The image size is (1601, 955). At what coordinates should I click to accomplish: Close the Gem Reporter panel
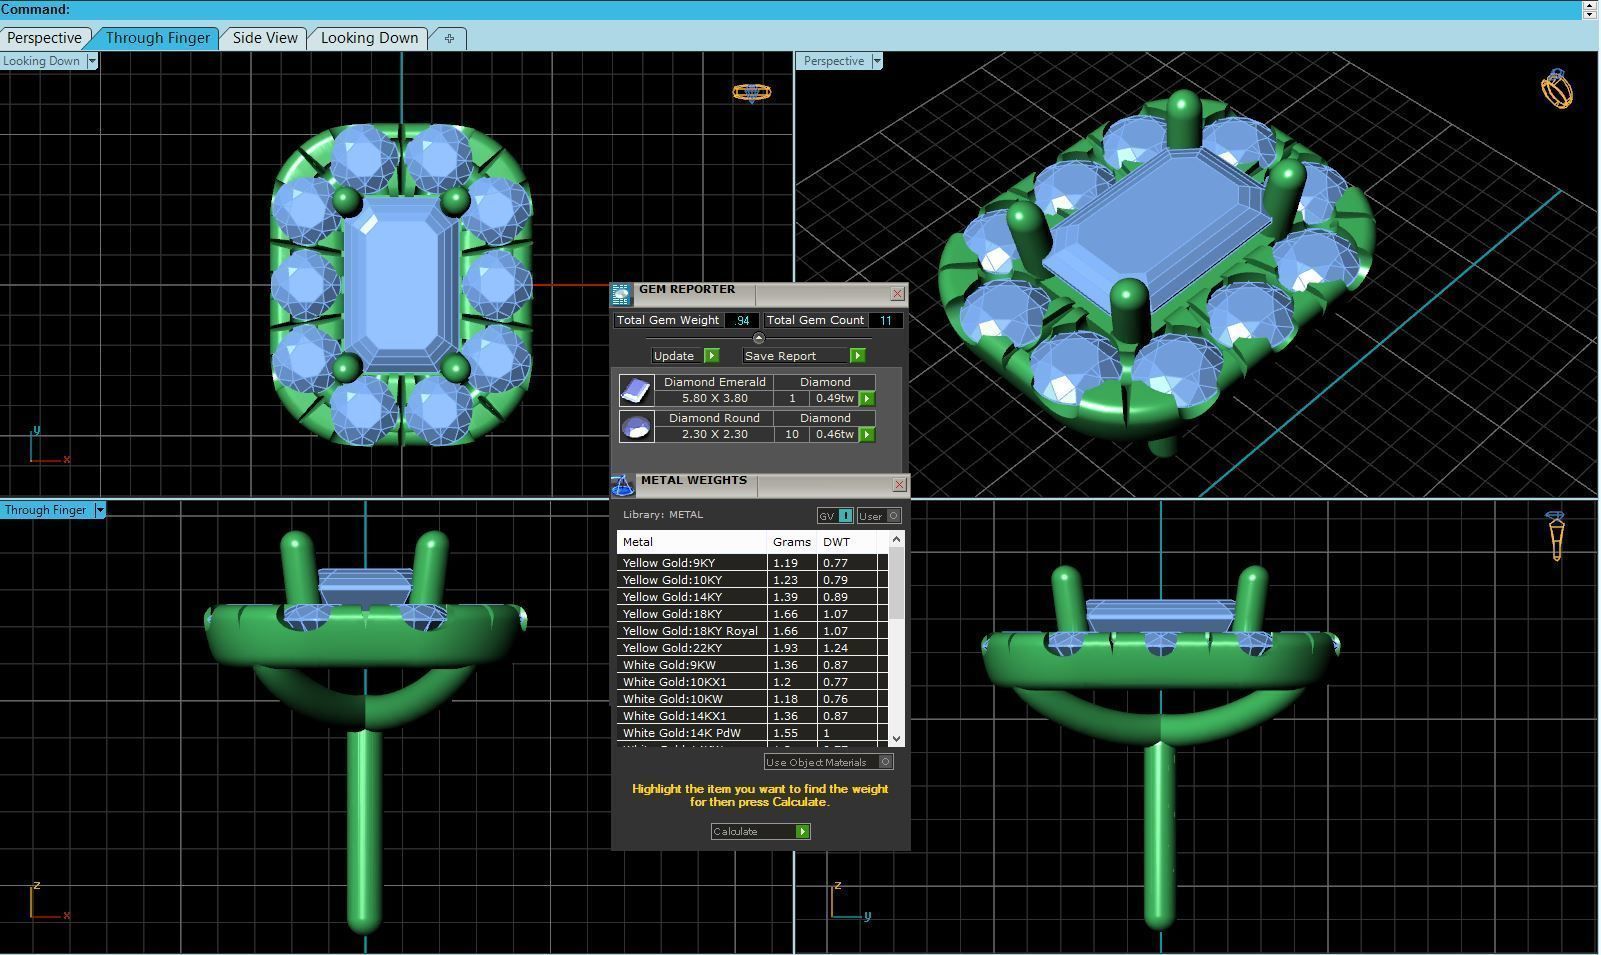[897, 294]
